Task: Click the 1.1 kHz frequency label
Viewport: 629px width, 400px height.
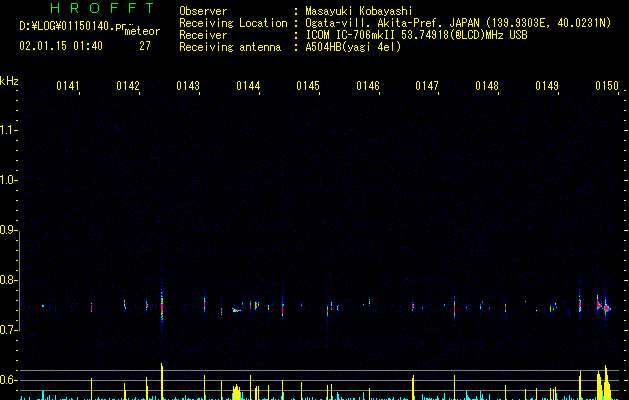Action: (8, 130)
